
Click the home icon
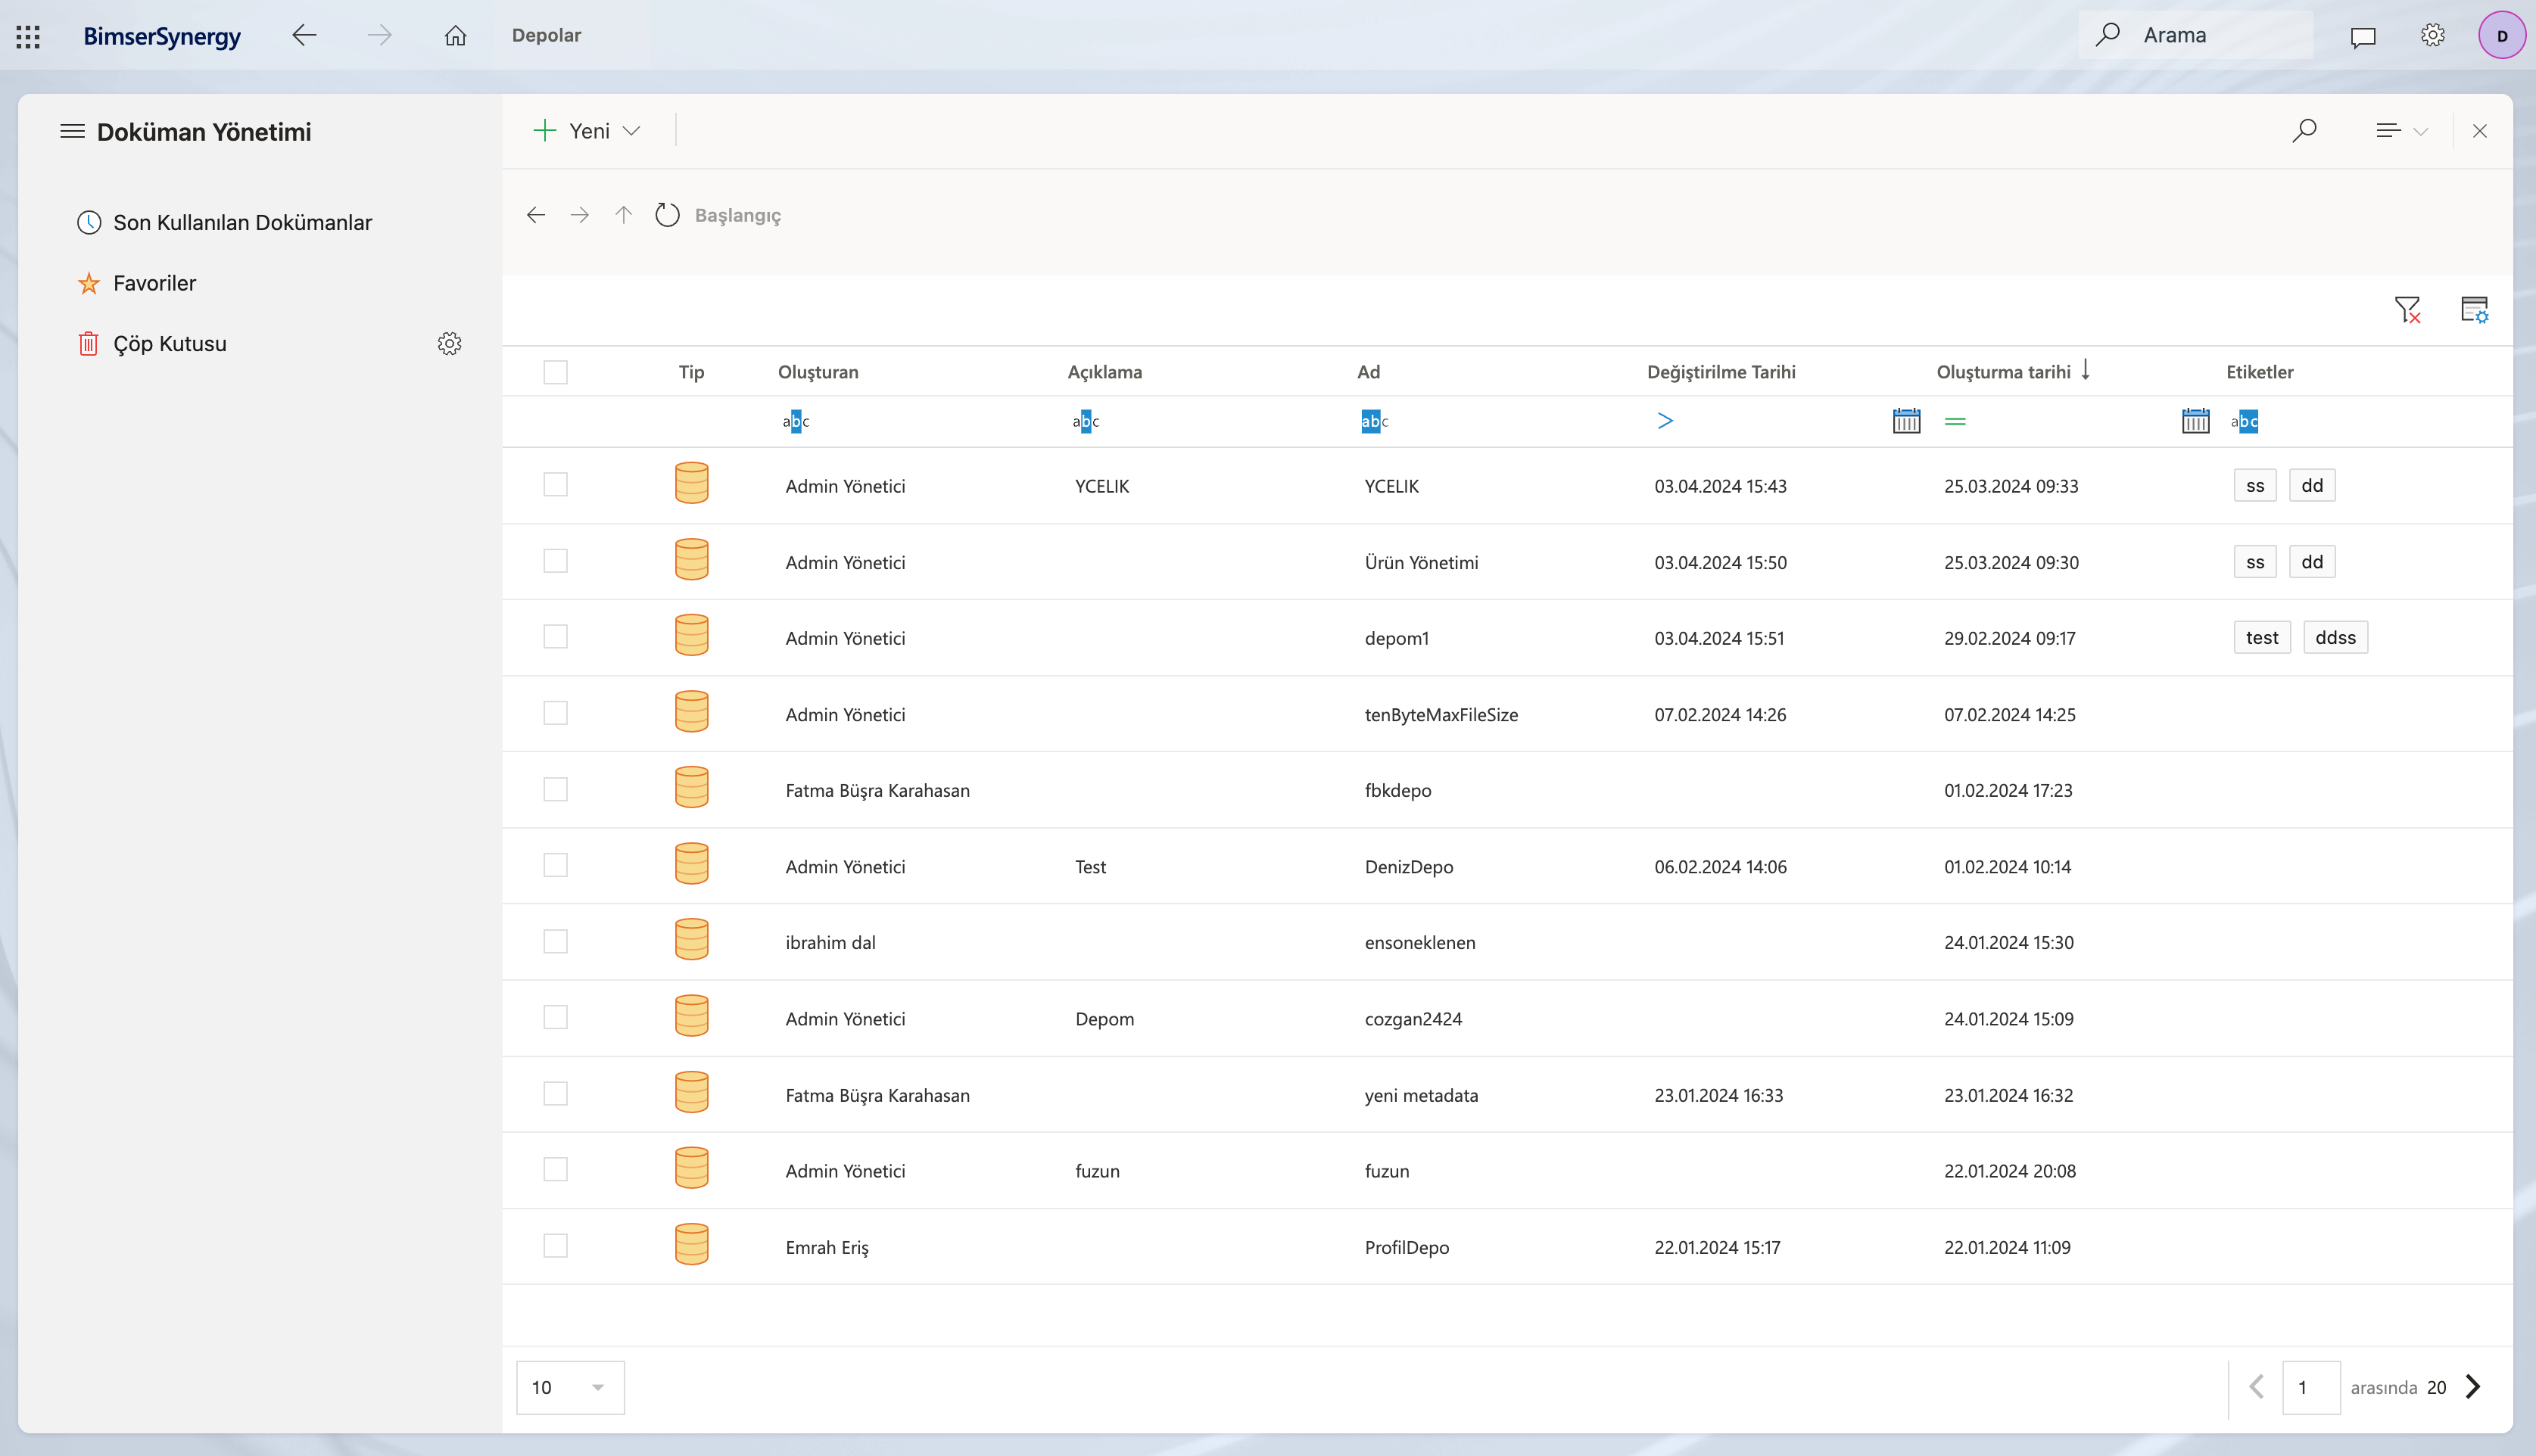(455, 36)
